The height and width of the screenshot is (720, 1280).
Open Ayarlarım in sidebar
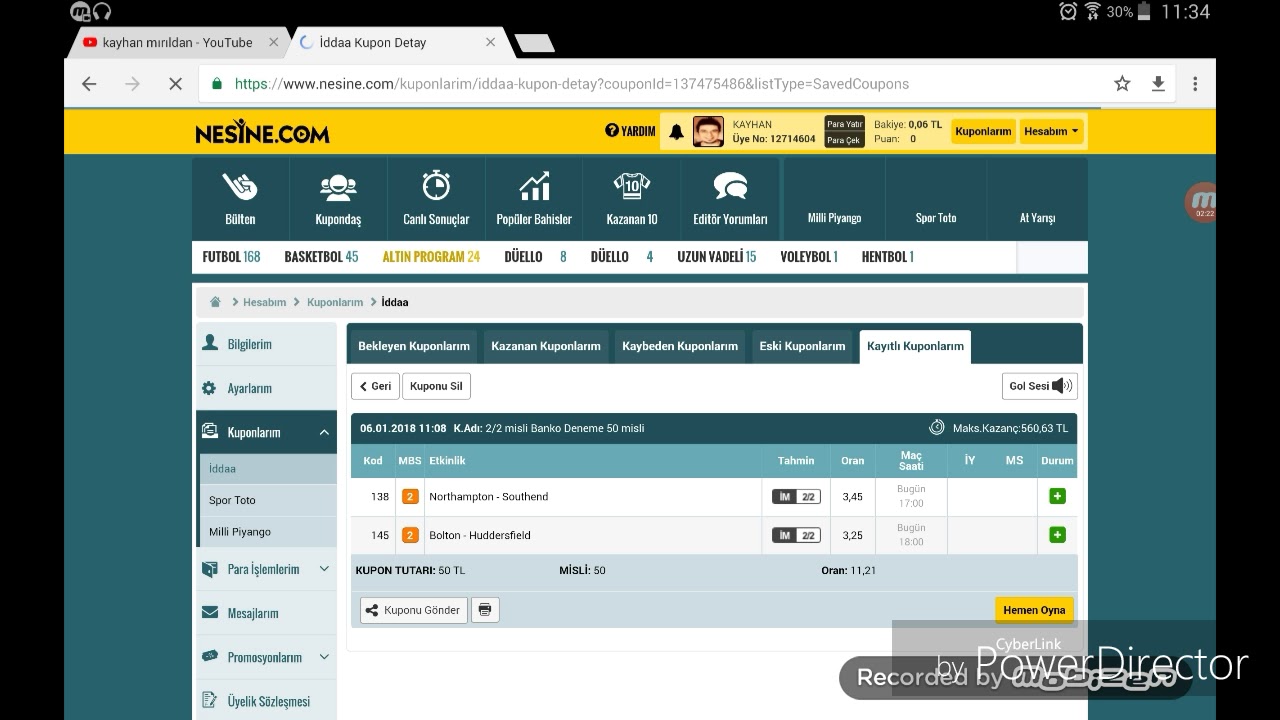coord(266,388)
